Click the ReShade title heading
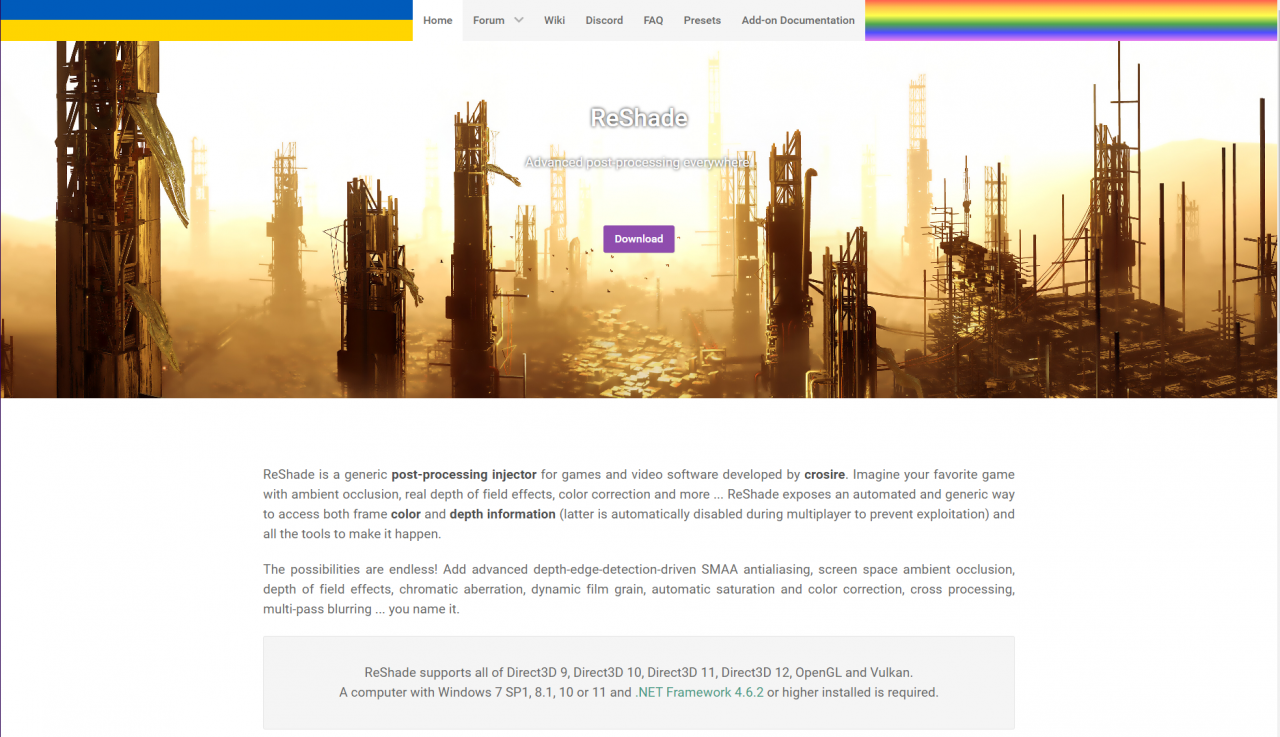This screenshot has height=737, width=1280. pos(639,118)
